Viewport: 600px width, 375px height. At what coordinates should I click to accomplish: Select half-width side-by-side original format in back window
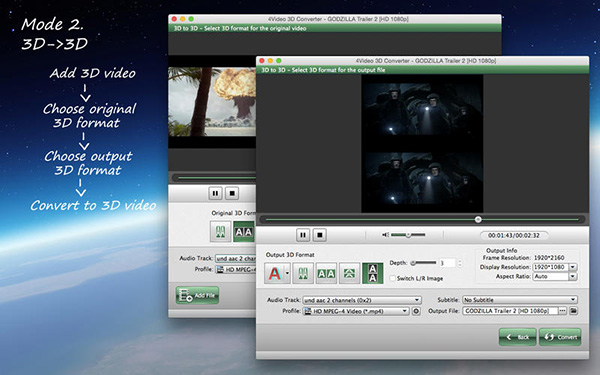[x=220, y=232]
